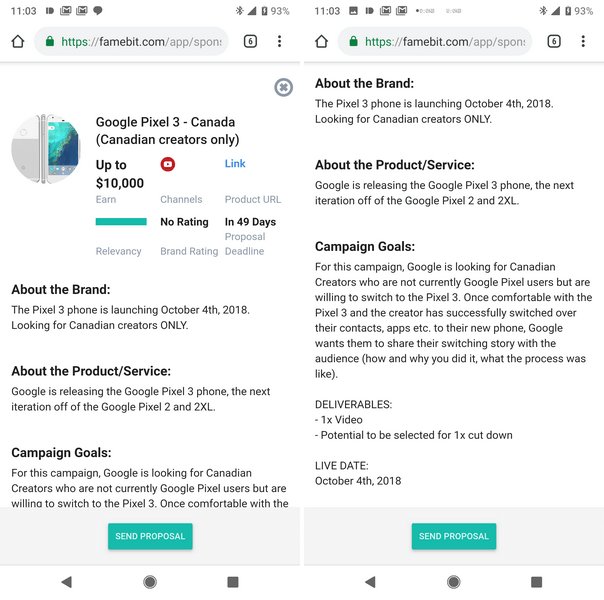
Task: Open tab switcher in left browser
Action: pyautogui.click(x=250, y=42)
